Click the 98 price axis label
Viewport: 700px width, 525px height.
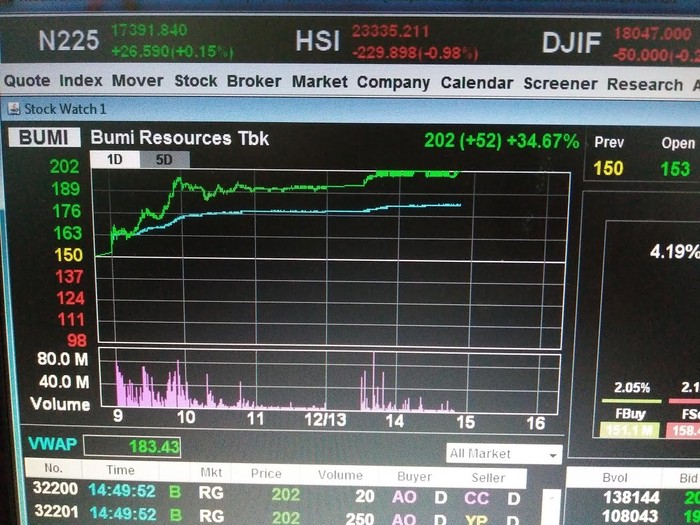pos(77,341)
